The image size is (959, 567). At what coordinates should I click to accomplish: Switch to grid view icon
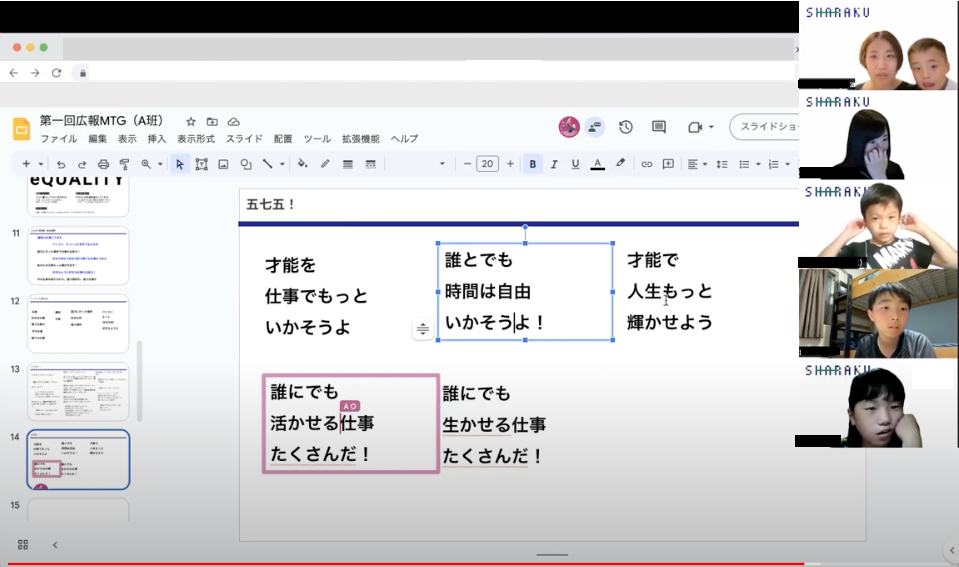point(23,544)
